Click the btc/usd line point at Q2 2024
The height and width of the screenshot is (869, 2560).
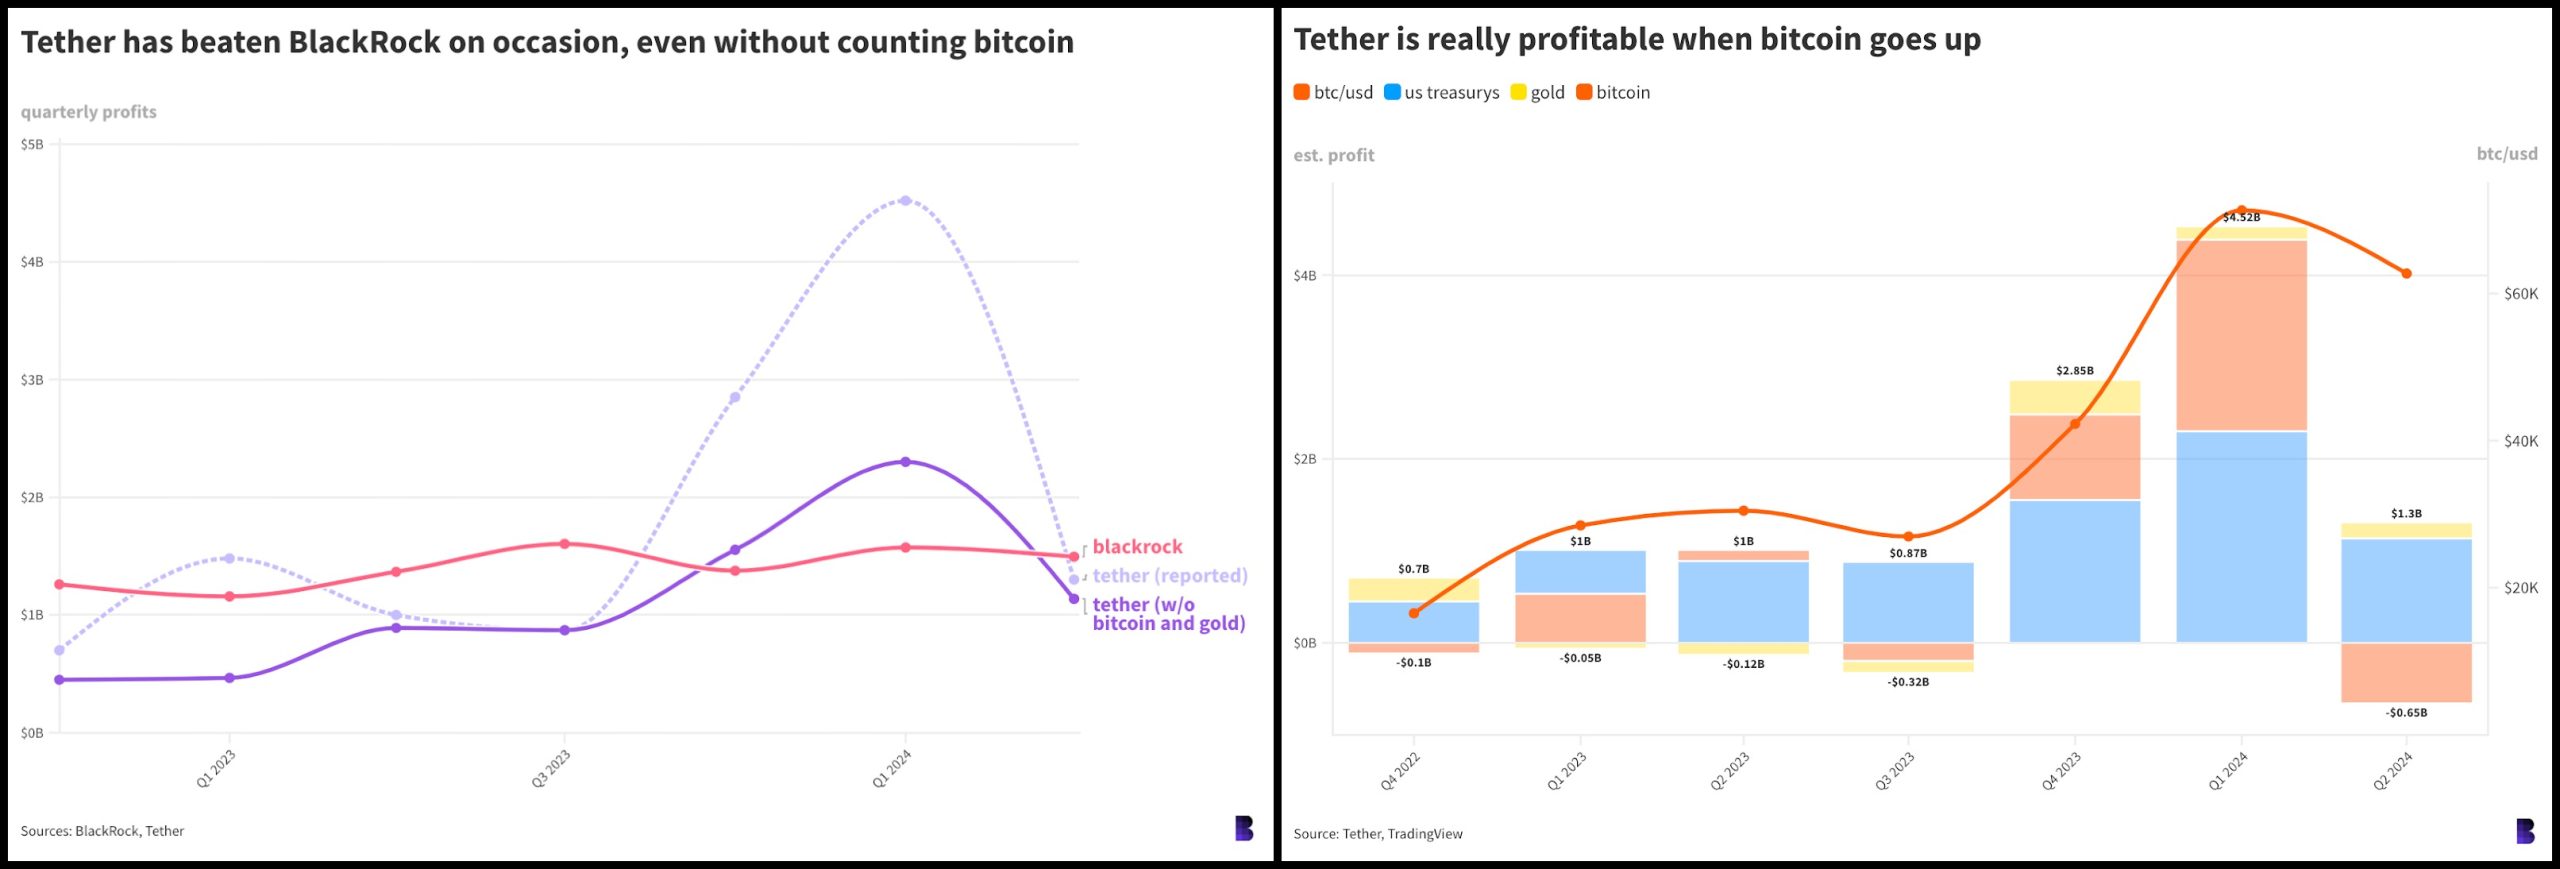pos(2406,273)
